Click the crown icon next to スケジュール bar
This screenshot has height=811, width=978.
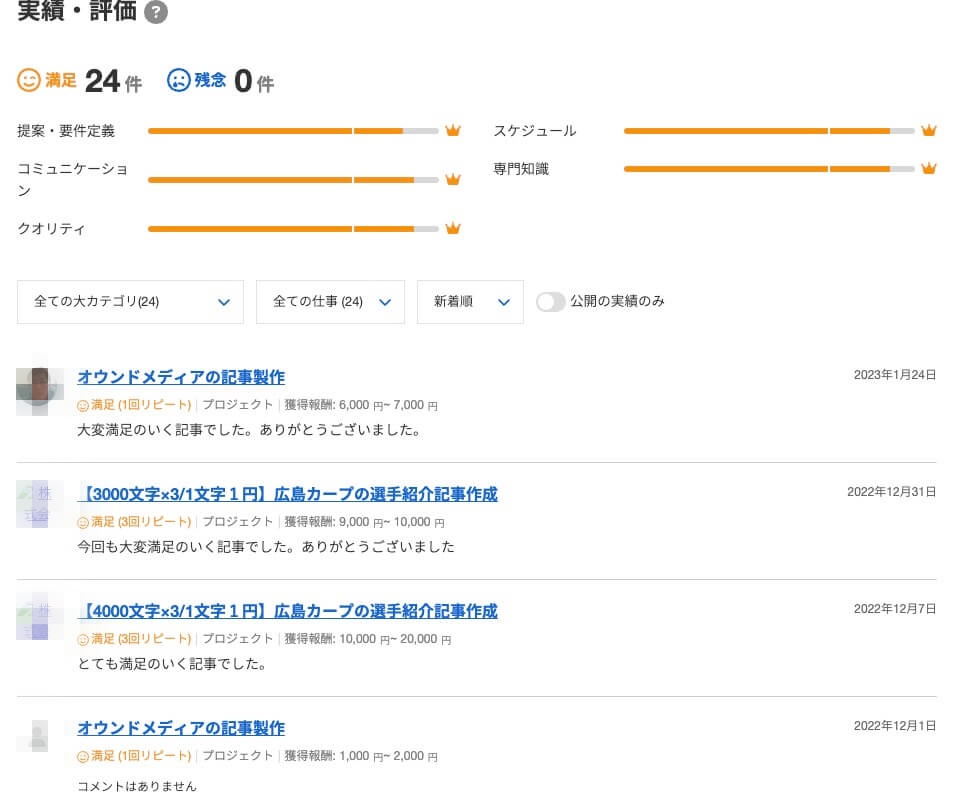point(928,131)
